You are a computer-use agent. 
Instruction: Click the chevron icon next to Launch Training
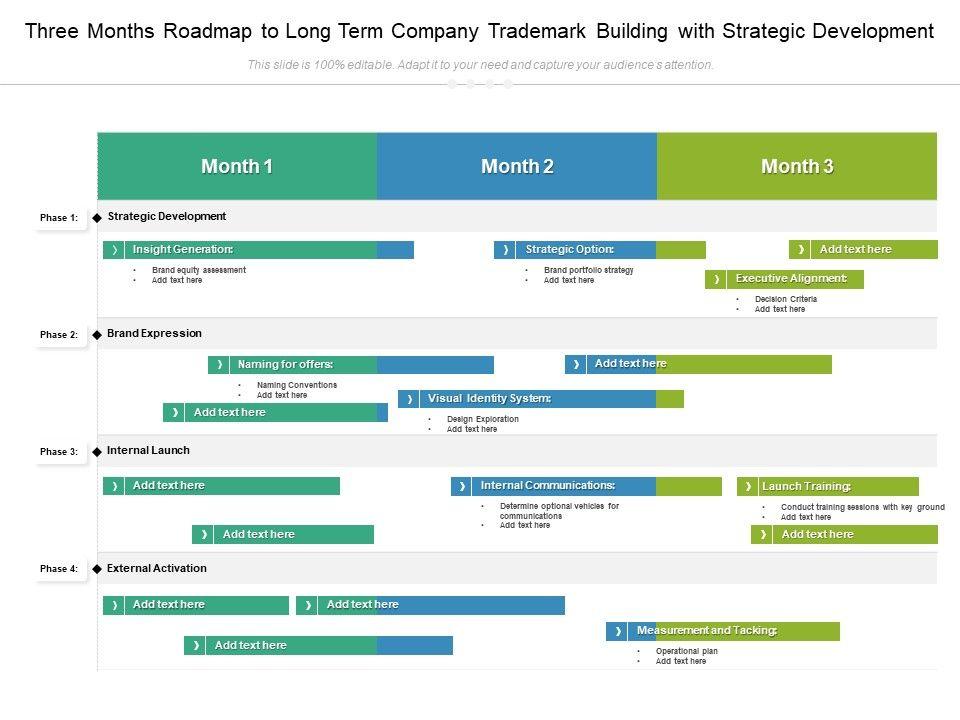(748, 487)
